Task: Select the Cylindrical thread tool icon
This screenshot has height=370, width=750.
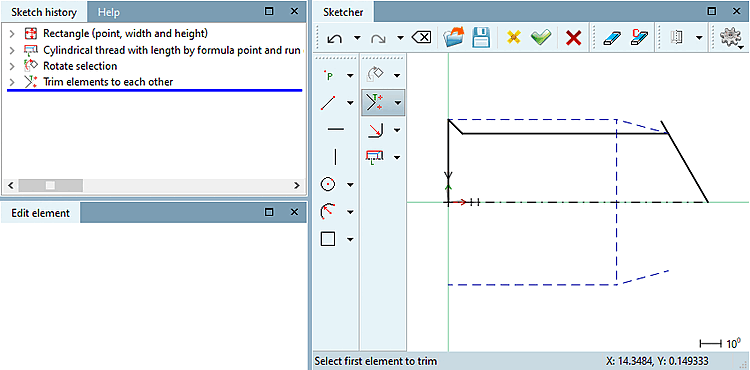Action: coord(375,157)
